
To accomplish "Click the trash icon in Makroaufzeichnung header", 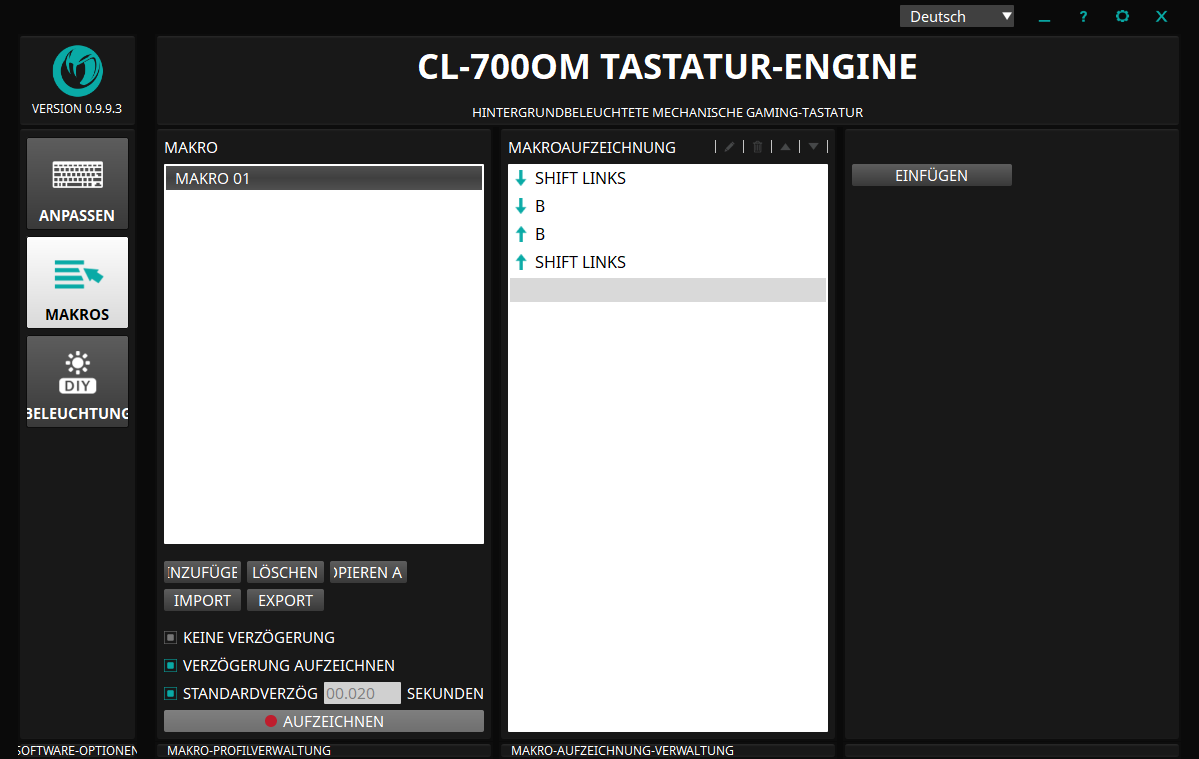I will (758, 147).
